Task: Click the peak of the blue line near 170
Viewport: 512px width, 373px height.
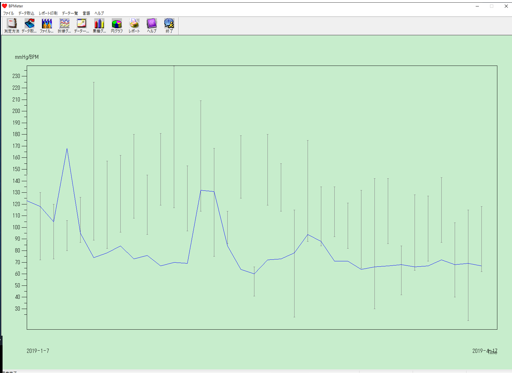Action: click(x=67, y=149)
